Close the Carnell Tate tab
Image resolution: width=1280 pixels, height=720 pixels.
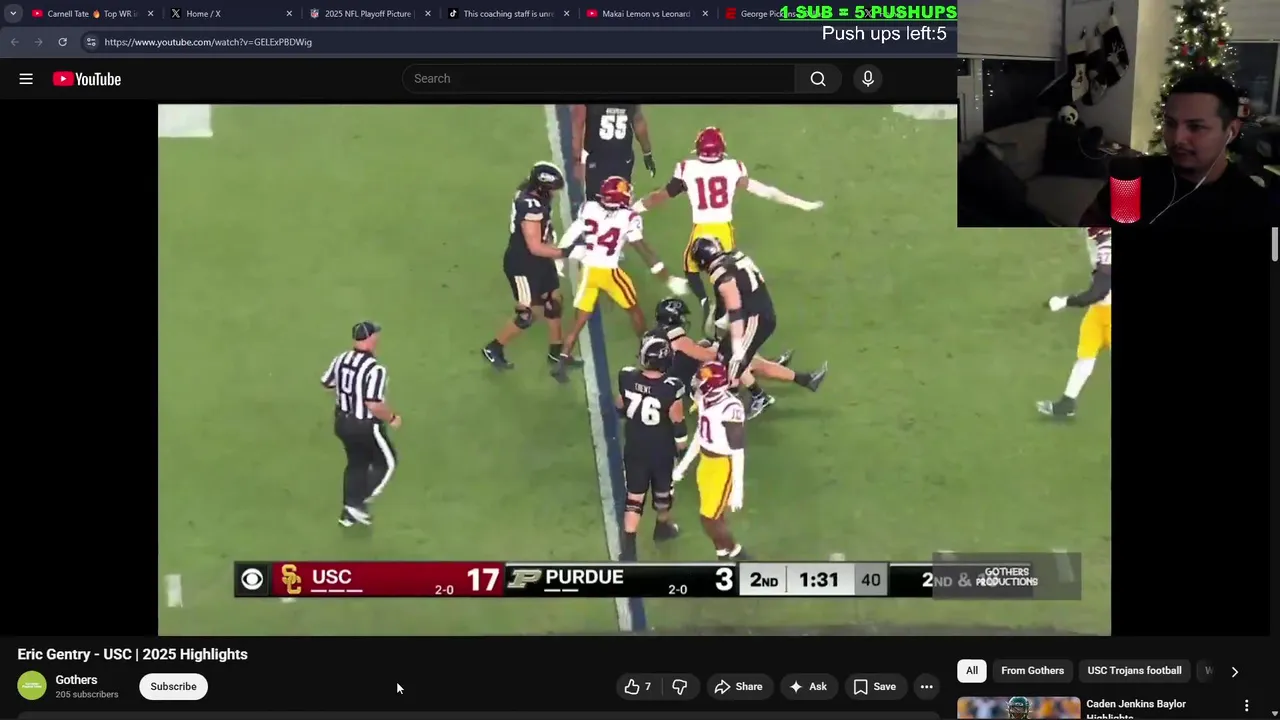tap(151, 14)
